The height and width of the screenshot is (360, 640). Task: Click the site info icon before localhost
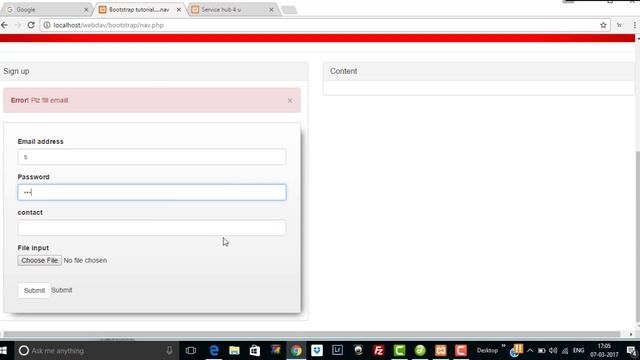point(47,25)
